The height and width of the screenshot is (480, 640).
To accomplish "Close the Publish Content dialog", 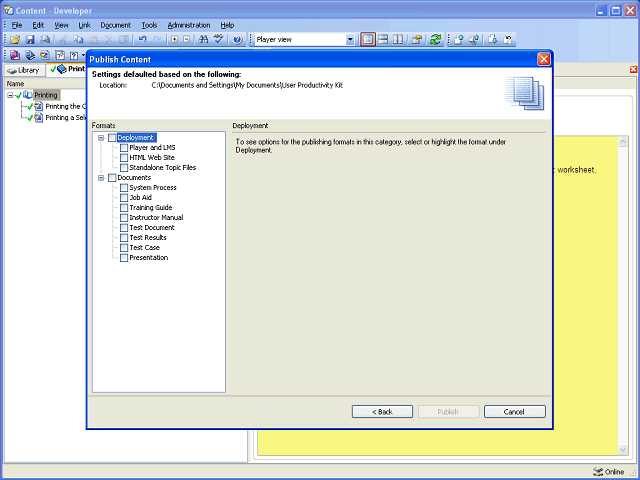I will tap(544, 60).
